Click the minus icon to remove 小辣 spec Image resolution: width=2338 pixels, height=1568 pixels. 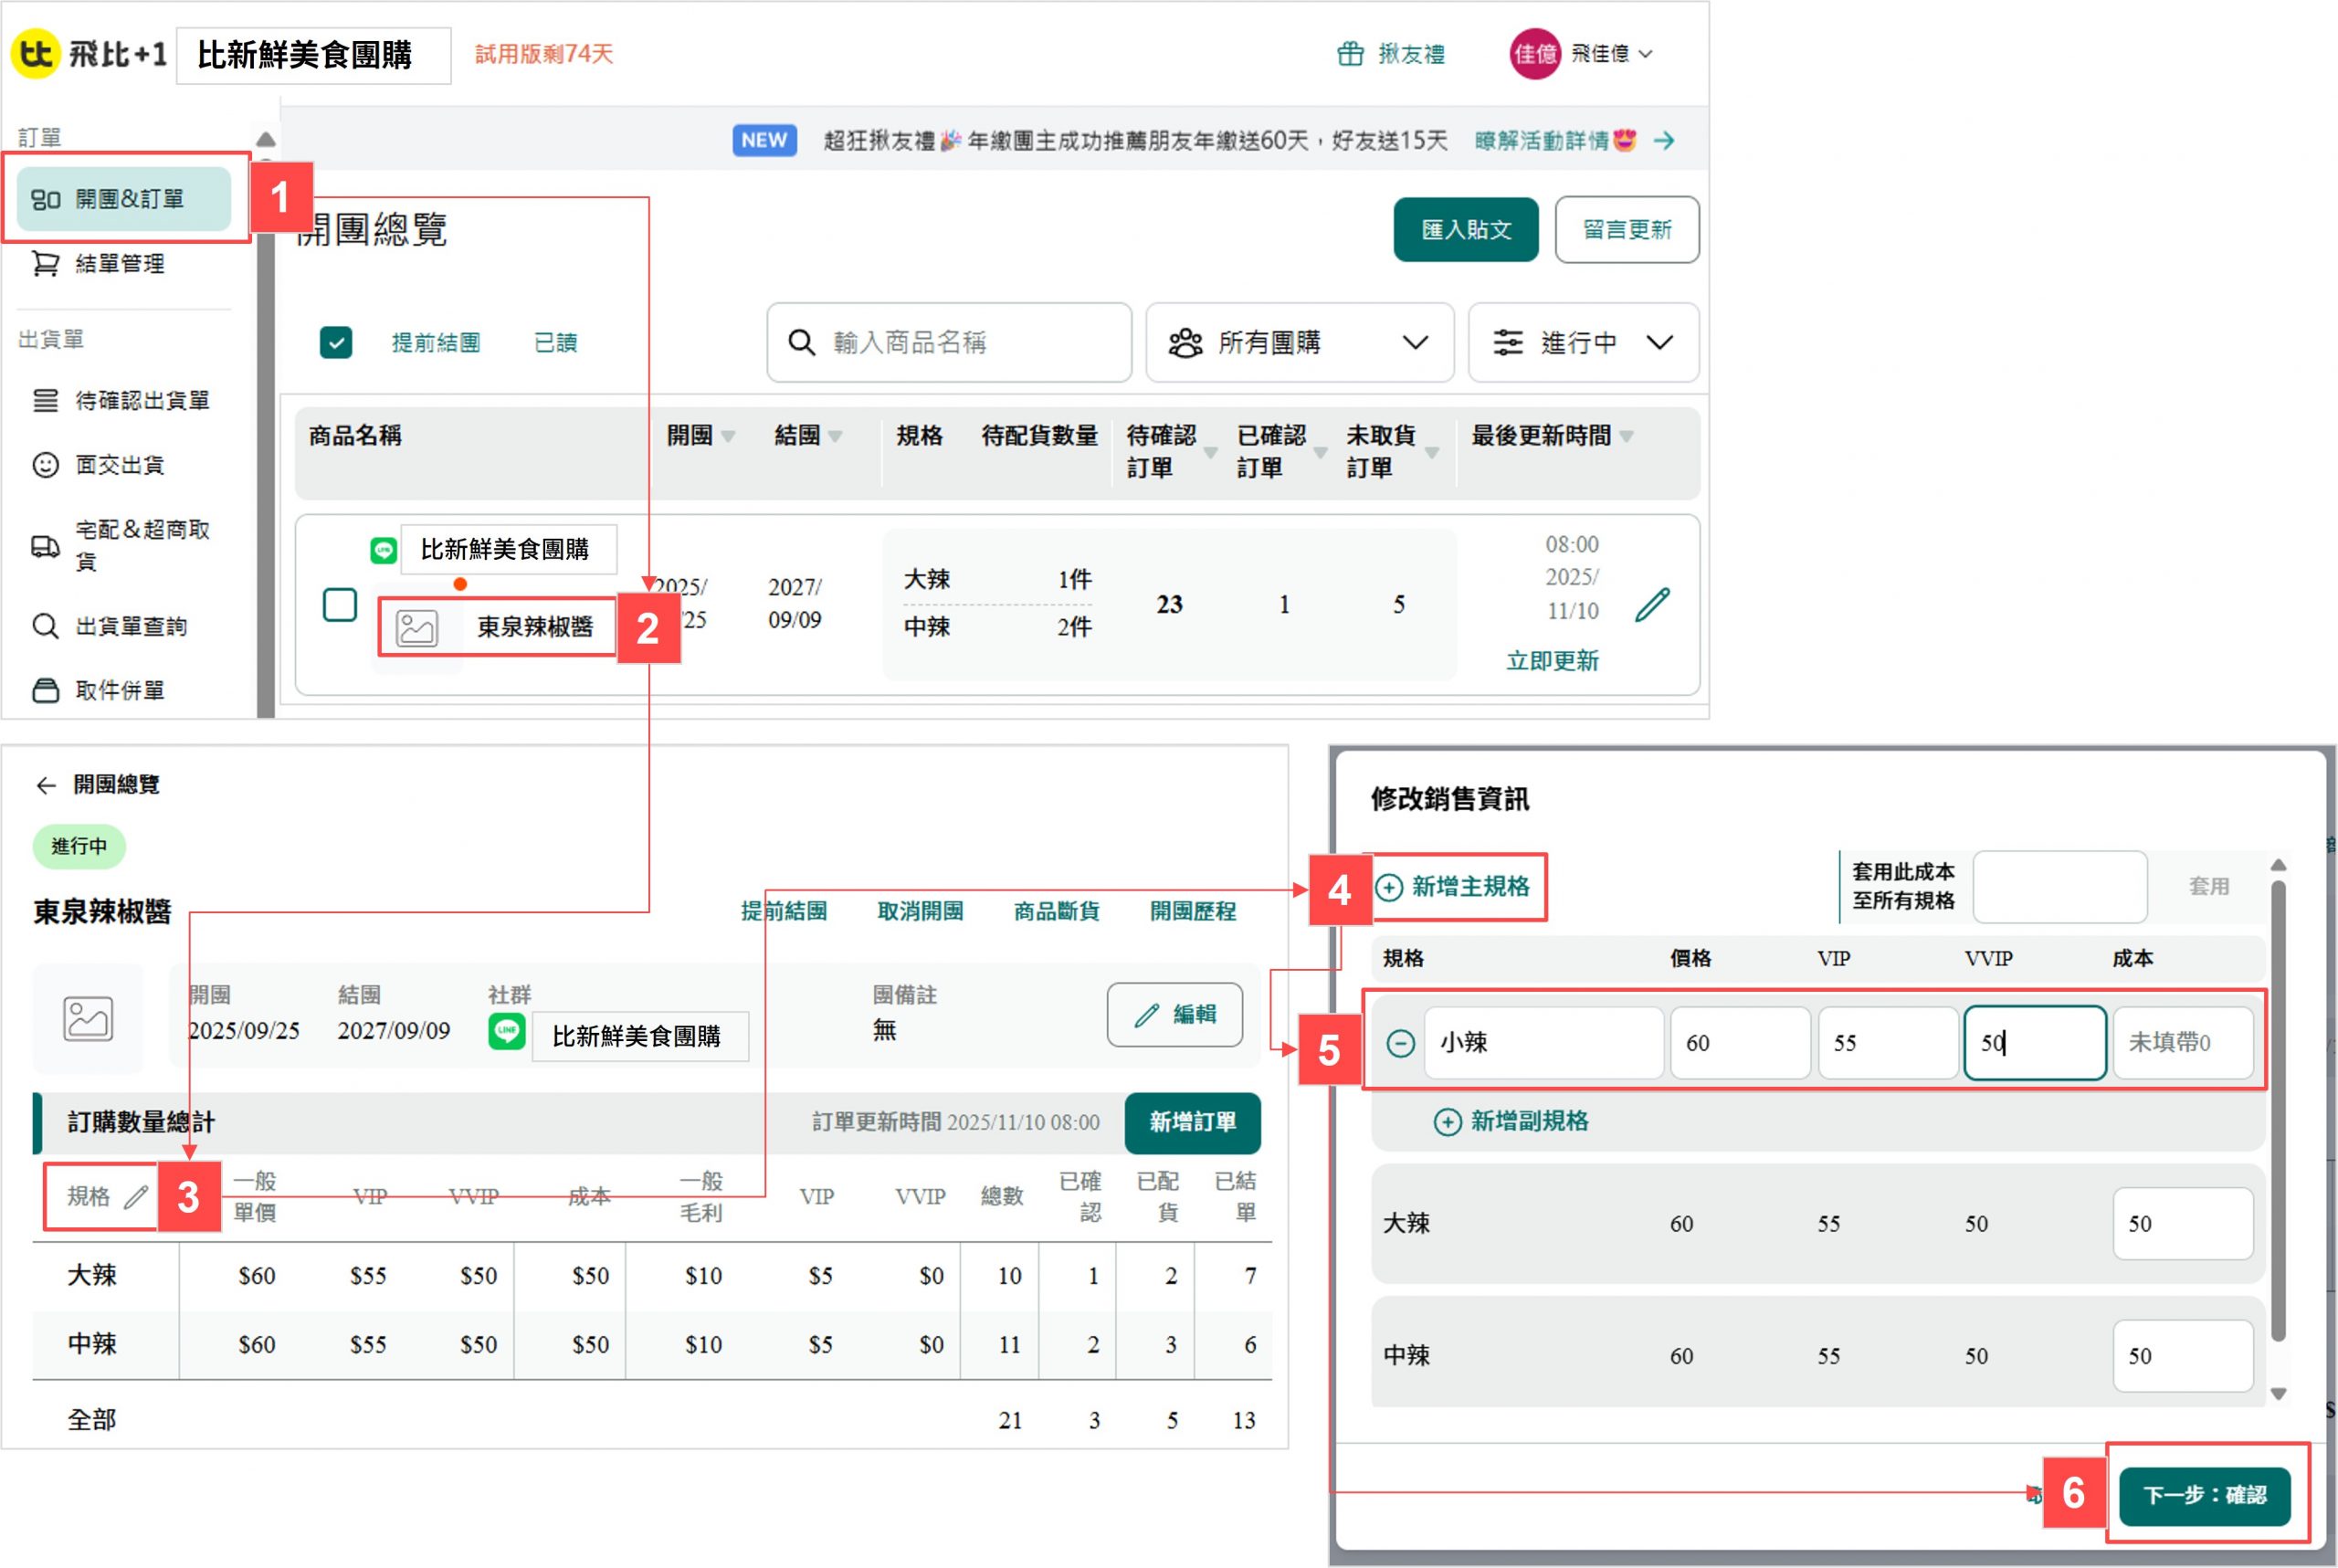coord(1400,1043)
